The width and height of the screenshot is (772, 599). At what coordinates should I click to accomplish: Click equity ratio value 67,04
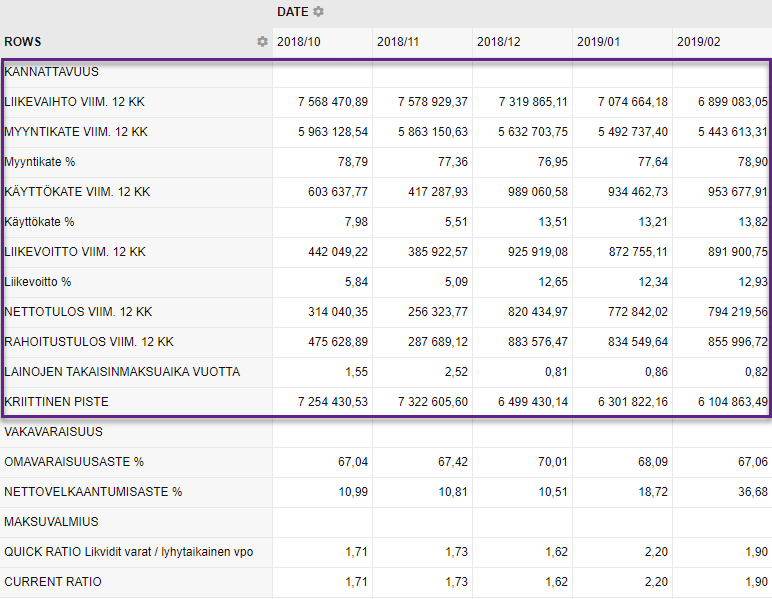pos(353,462)
